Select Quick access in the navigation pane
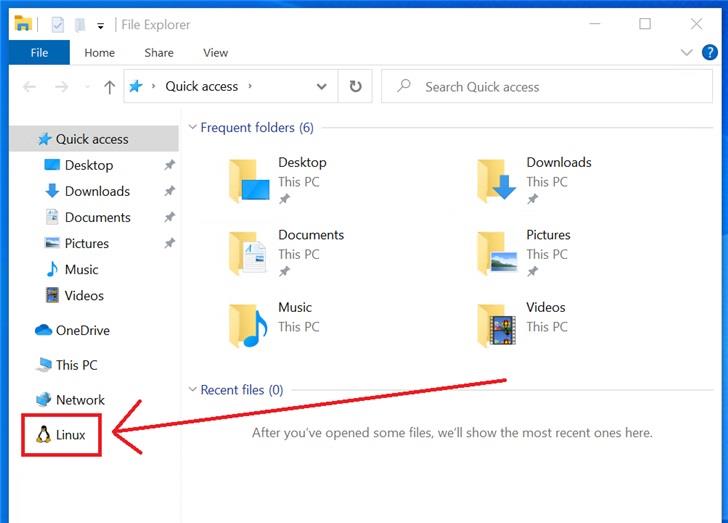The image size is (728, 523). pos(94,139)
